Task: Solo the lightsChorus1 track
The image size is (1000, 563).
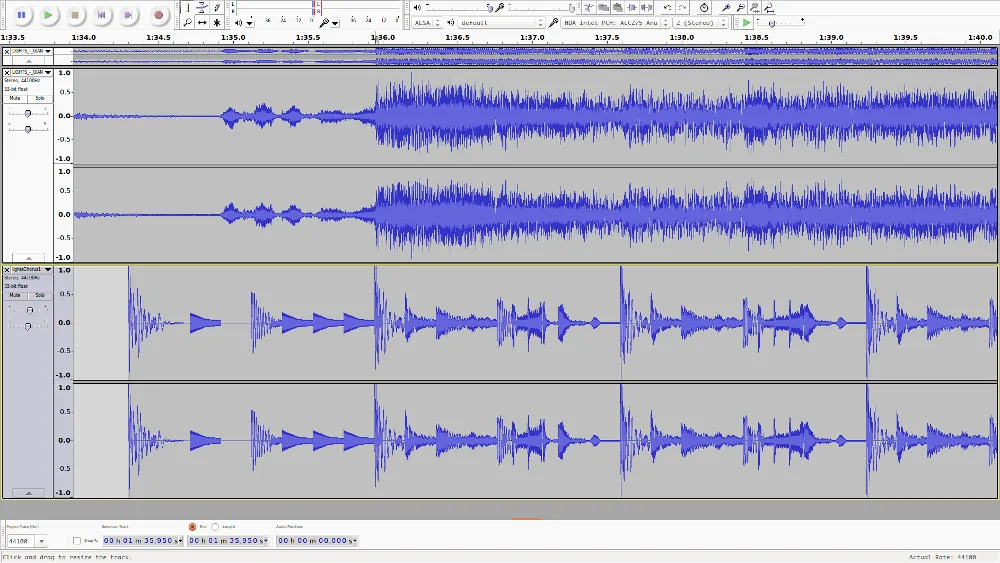Action: point(40,295)
